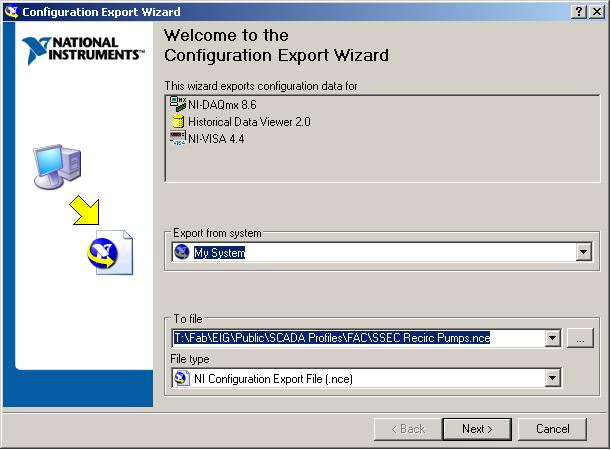Select the NI Configuration Export File (.nce) field
The width and height of the screenshot is (611, 450).
coord(366,378)
